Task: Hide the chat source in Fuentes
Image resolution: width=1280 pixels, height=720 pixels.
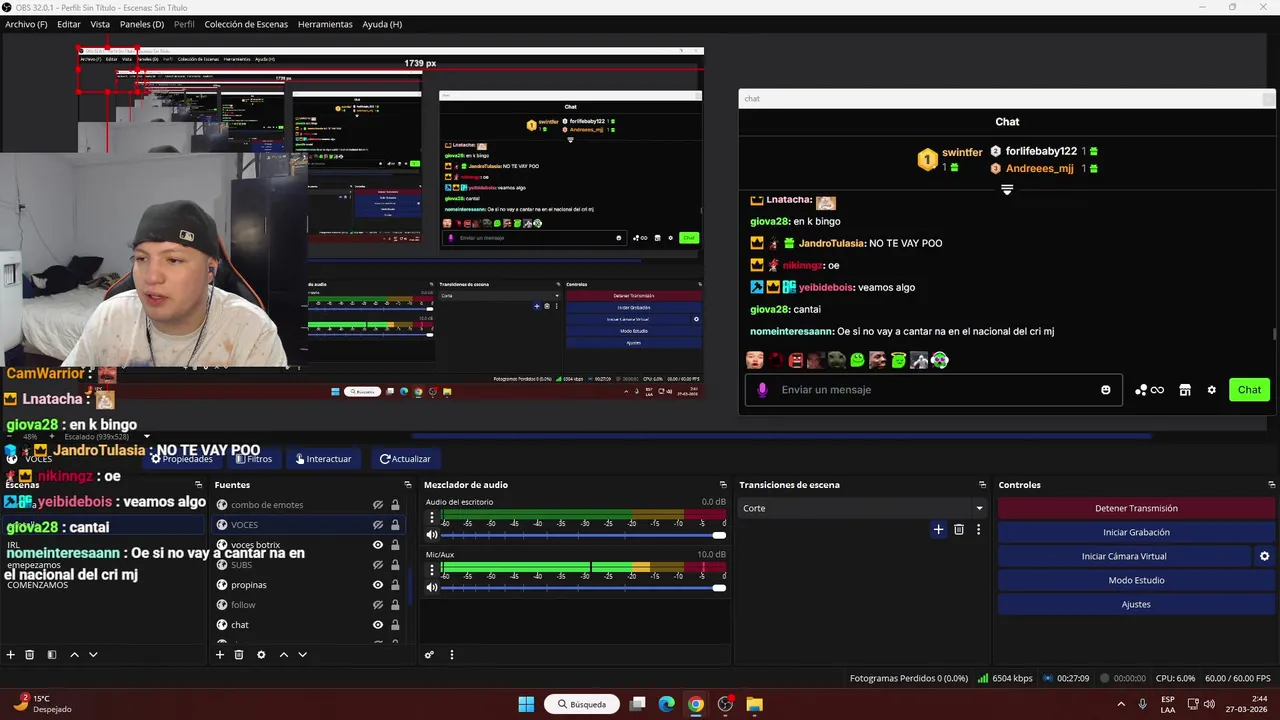Action: pos(378,625)
